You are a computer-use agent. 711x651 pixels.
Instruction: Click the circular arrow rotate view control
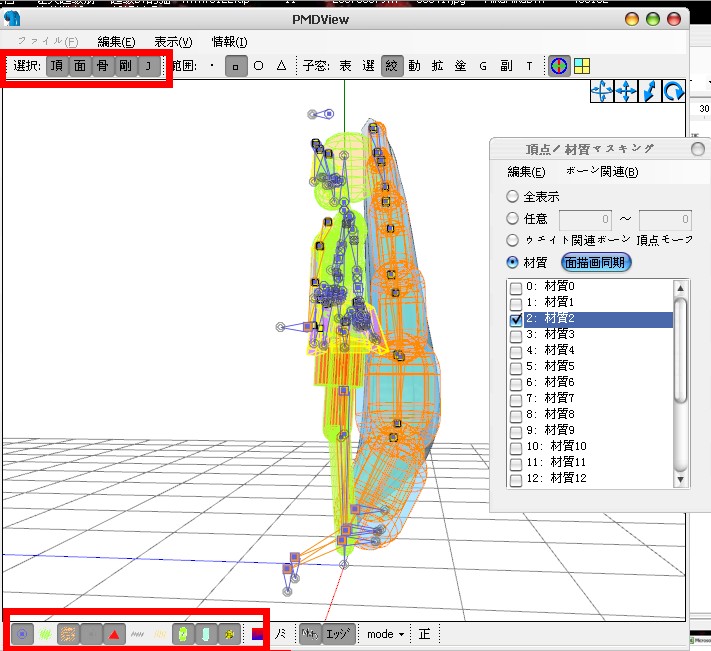pos(673,91)
